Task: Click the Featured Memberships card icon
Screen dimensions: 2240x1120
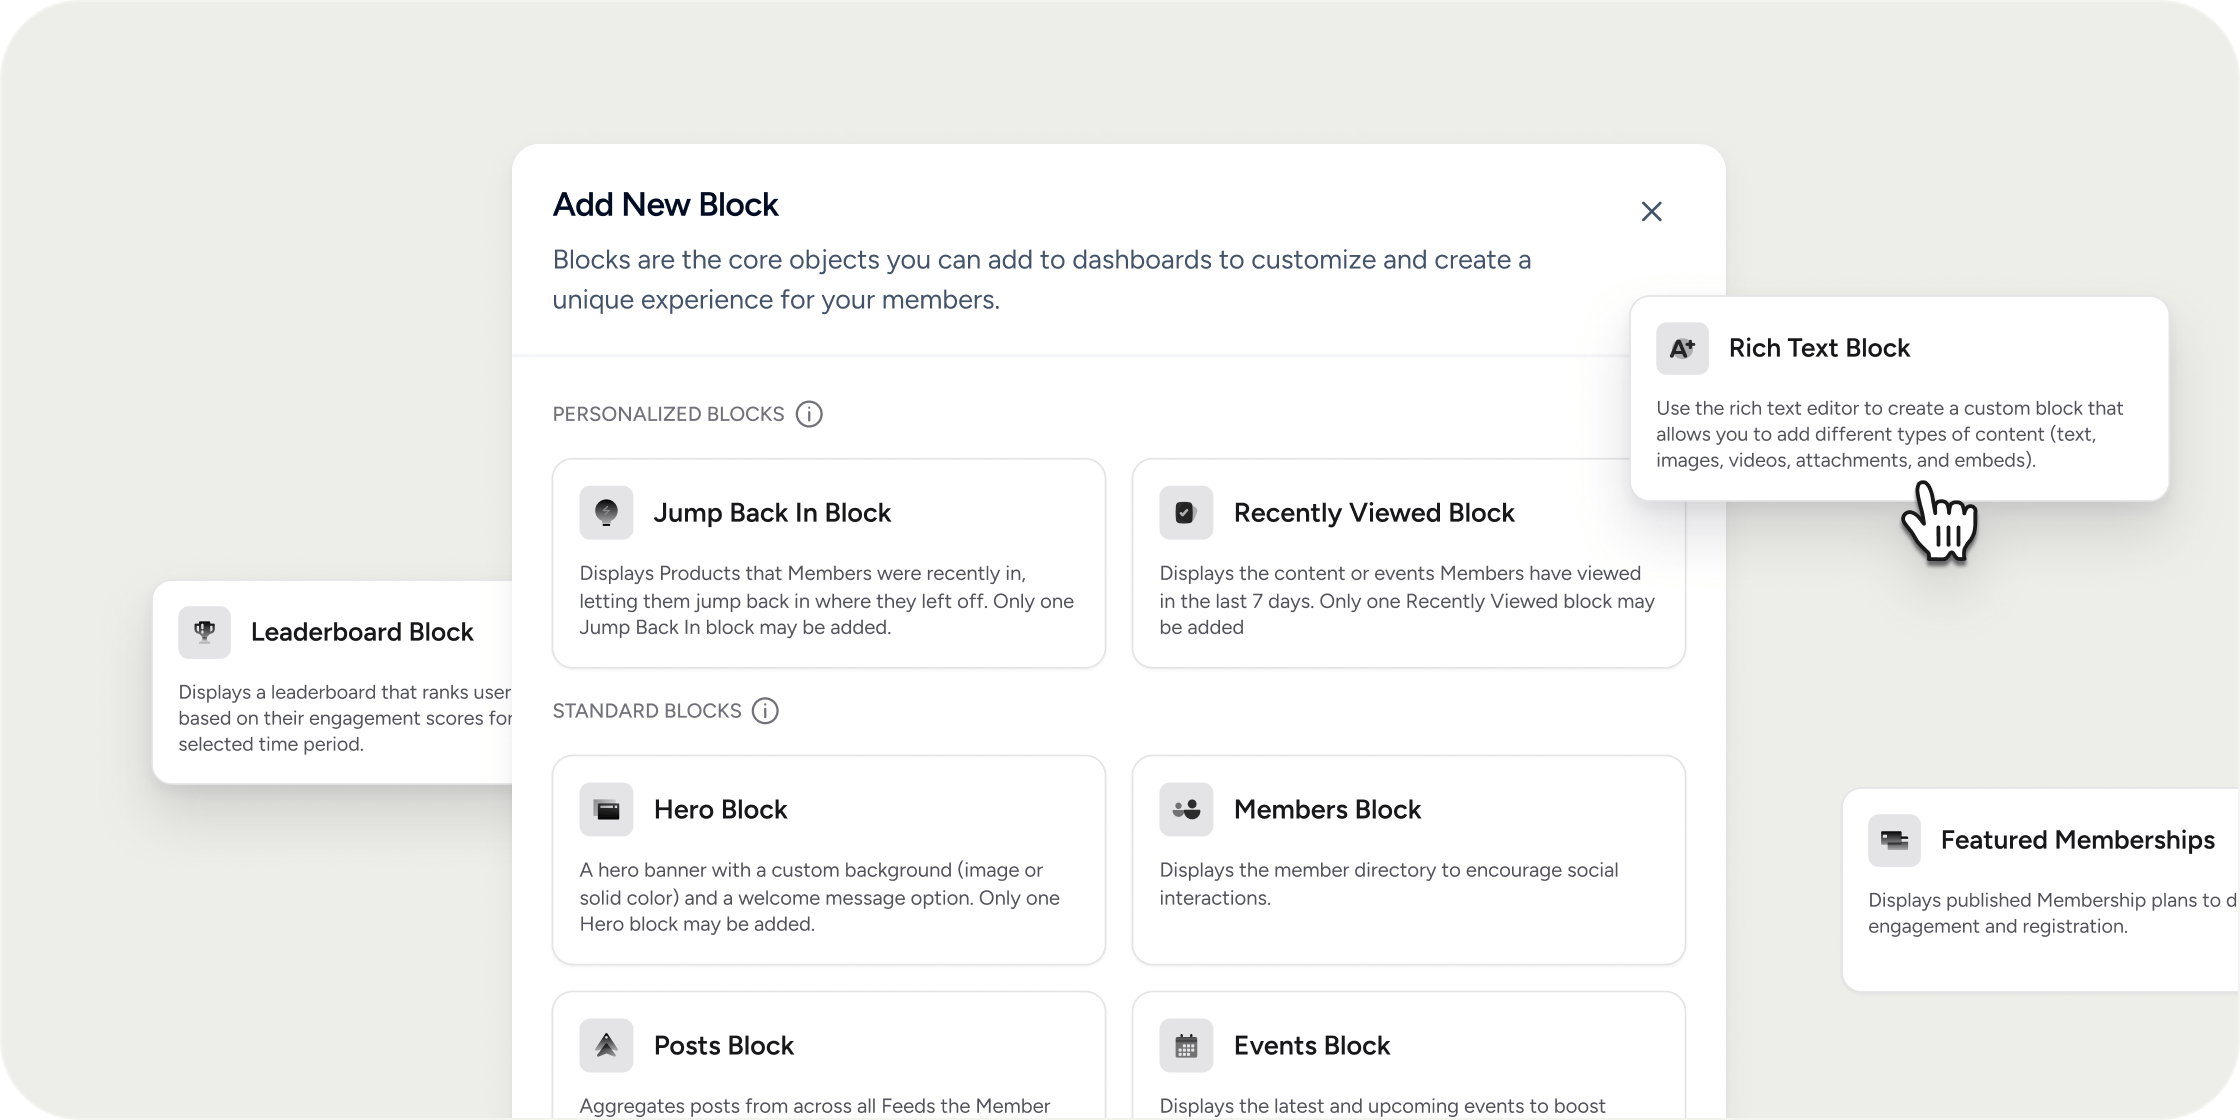Action: [x=1894, y=840]
